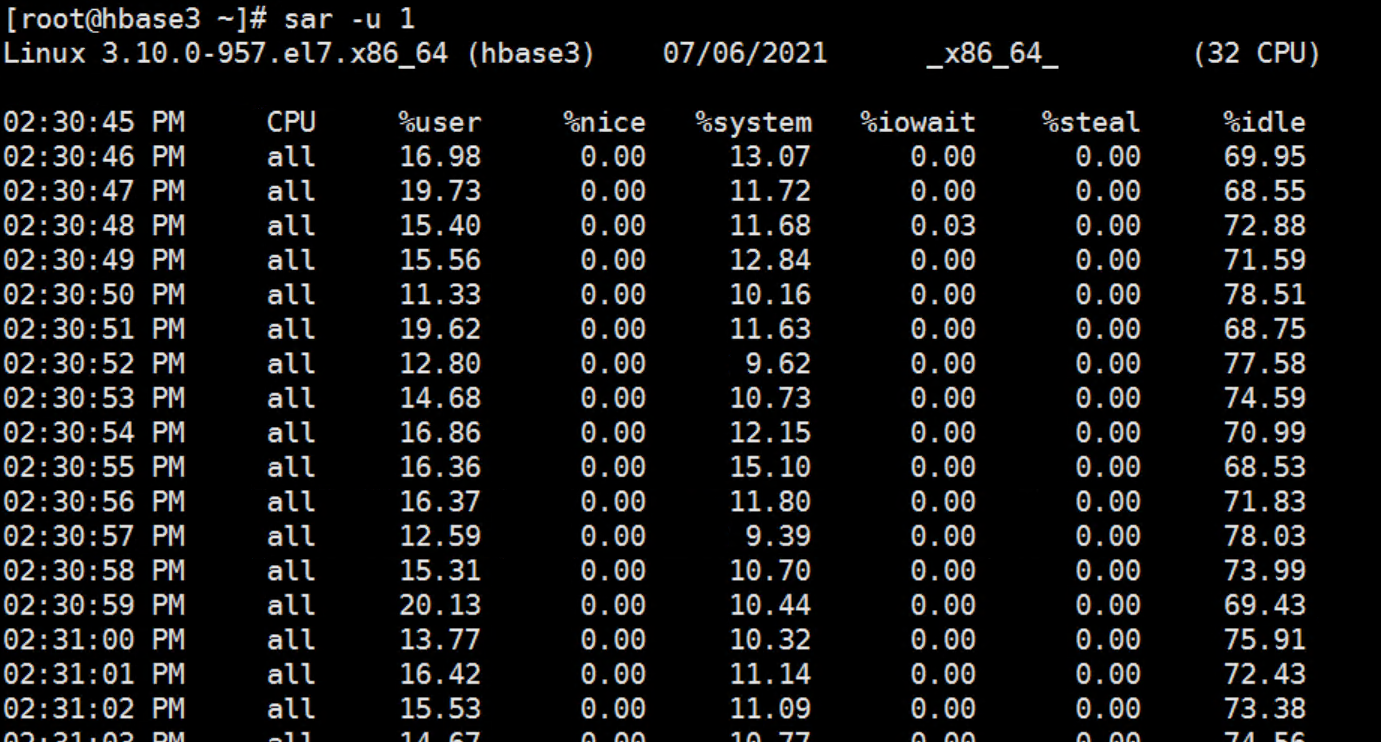This screenshot has width=1381, height=742.
Task: Click %idle value '75.91'
Action: click(1265, 640)
